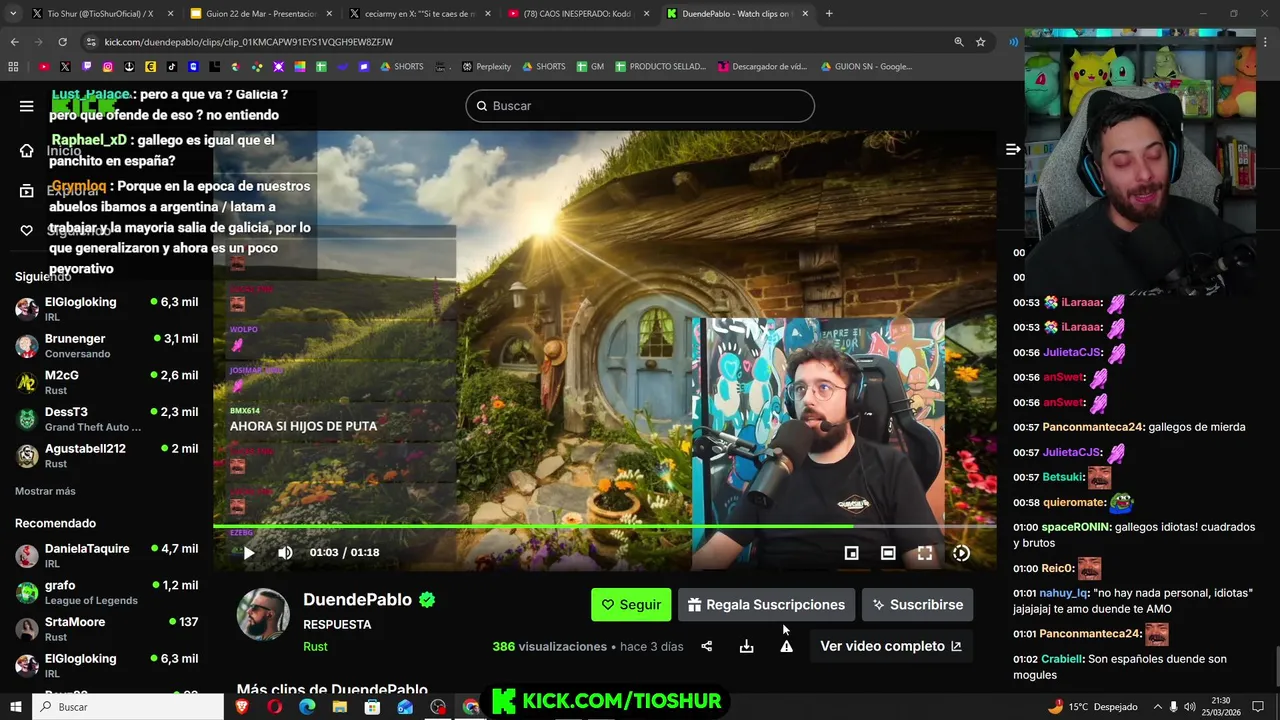Open Brave browser from taskbar

tap(242, 707)
